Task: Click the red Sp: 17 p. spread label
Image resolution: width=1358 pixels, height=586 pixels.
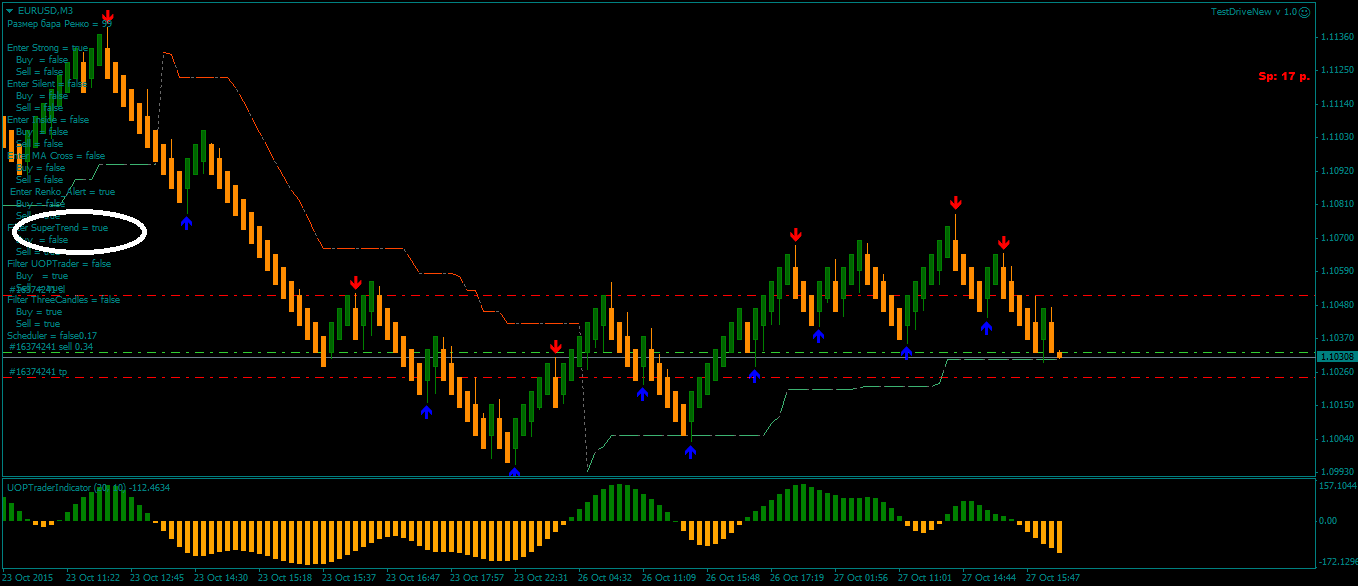Action: [1284, 76]
